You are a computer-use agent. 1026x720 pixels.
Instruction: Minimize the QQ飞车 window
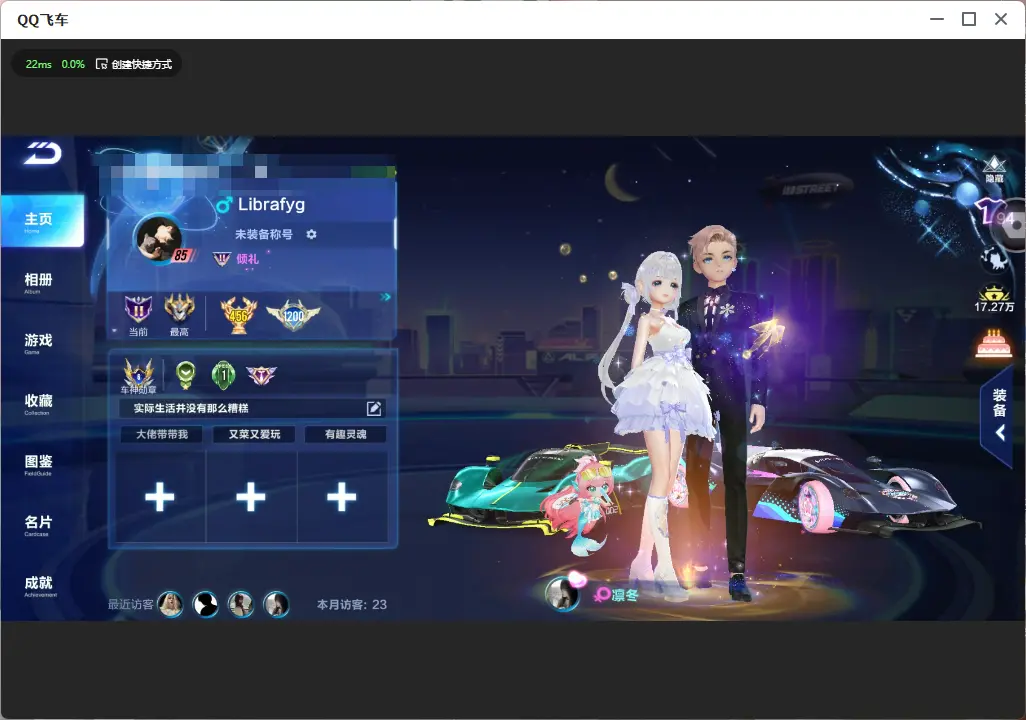[x=937, y=20]
